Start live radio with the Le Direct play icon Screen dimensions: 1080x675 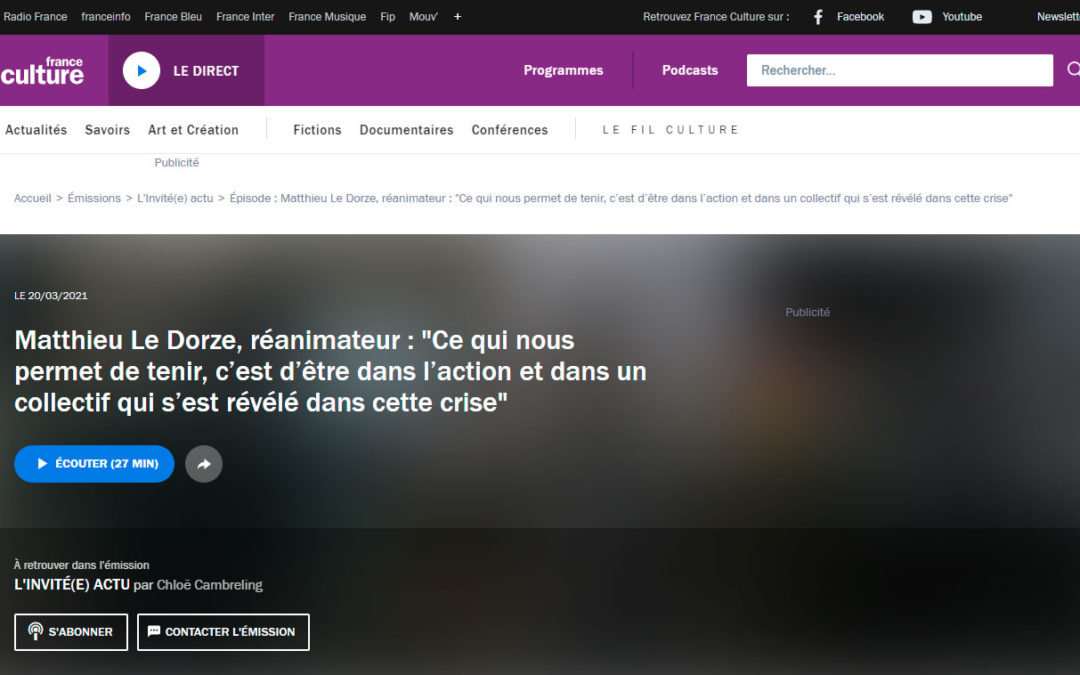tap(141, 70)
